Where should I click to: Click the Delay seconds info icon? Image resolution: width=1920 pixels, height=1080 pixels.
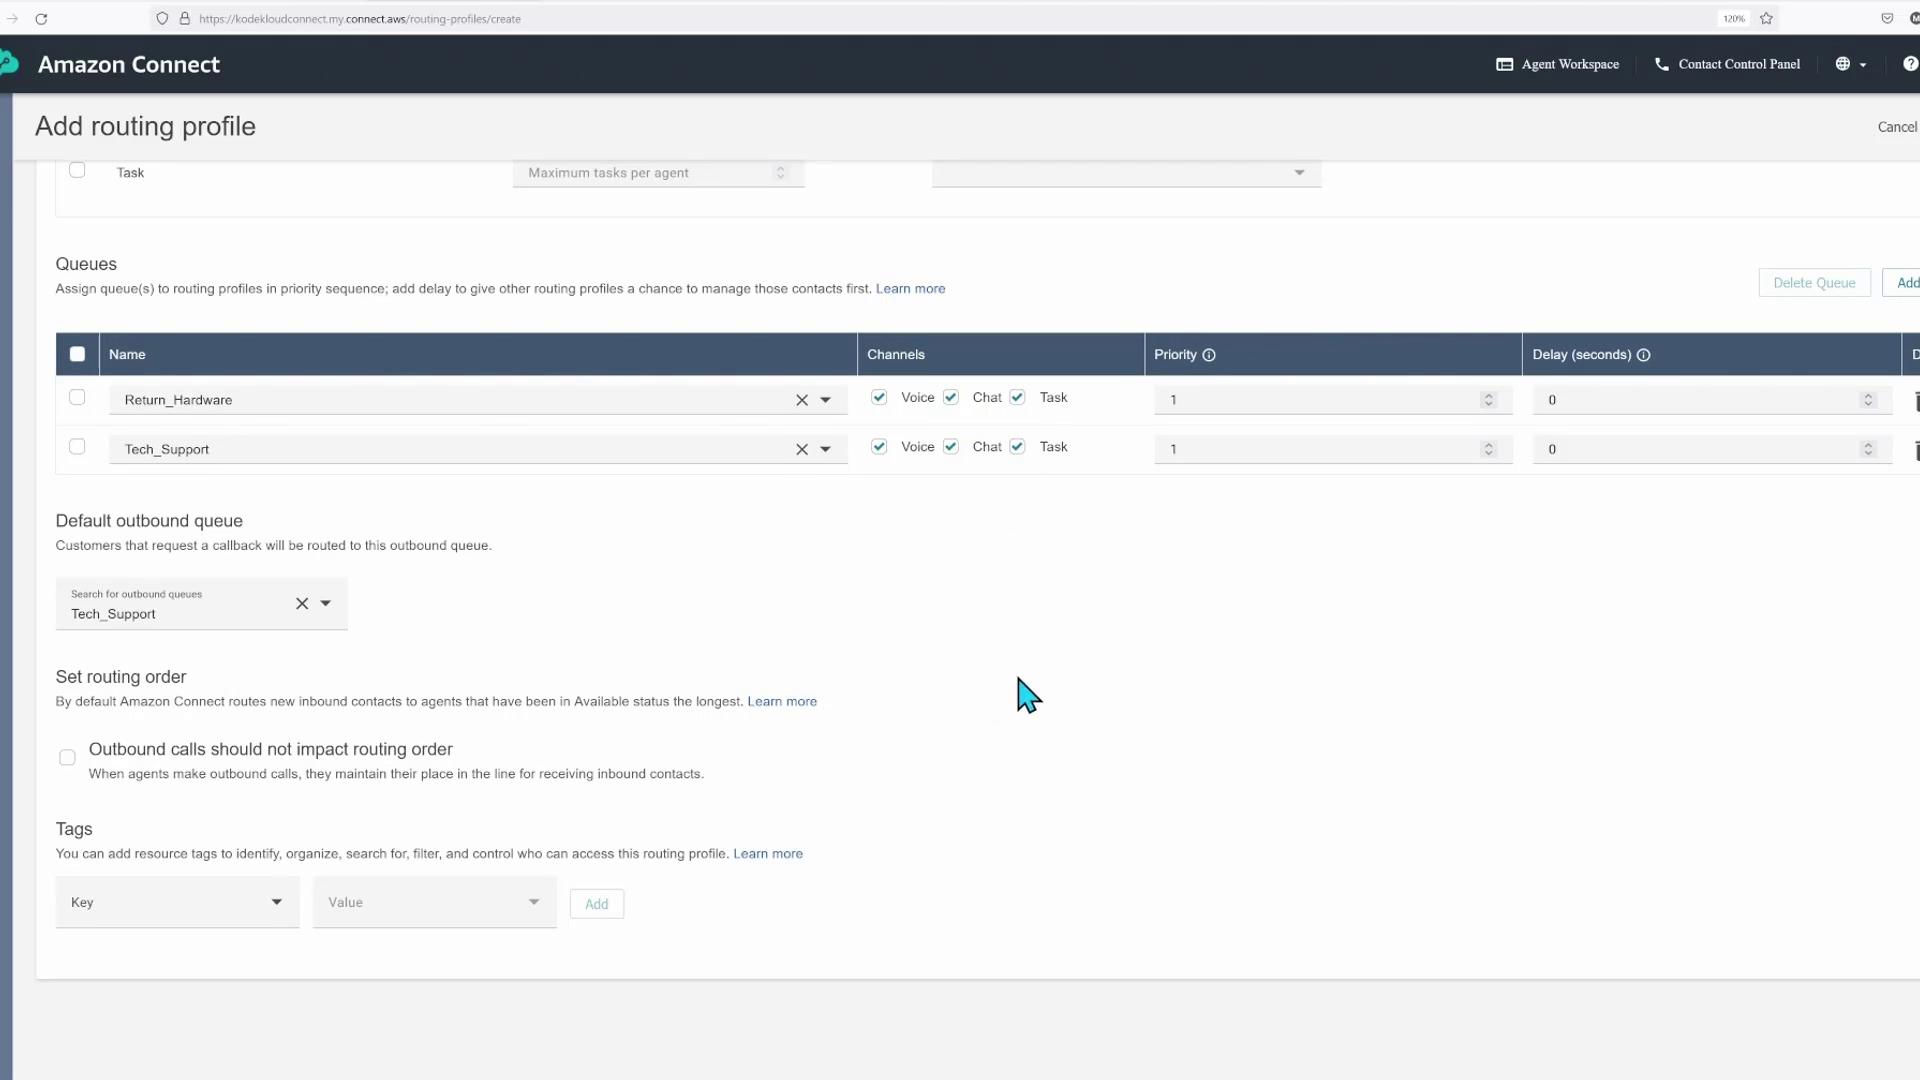tap(1643, 355)
